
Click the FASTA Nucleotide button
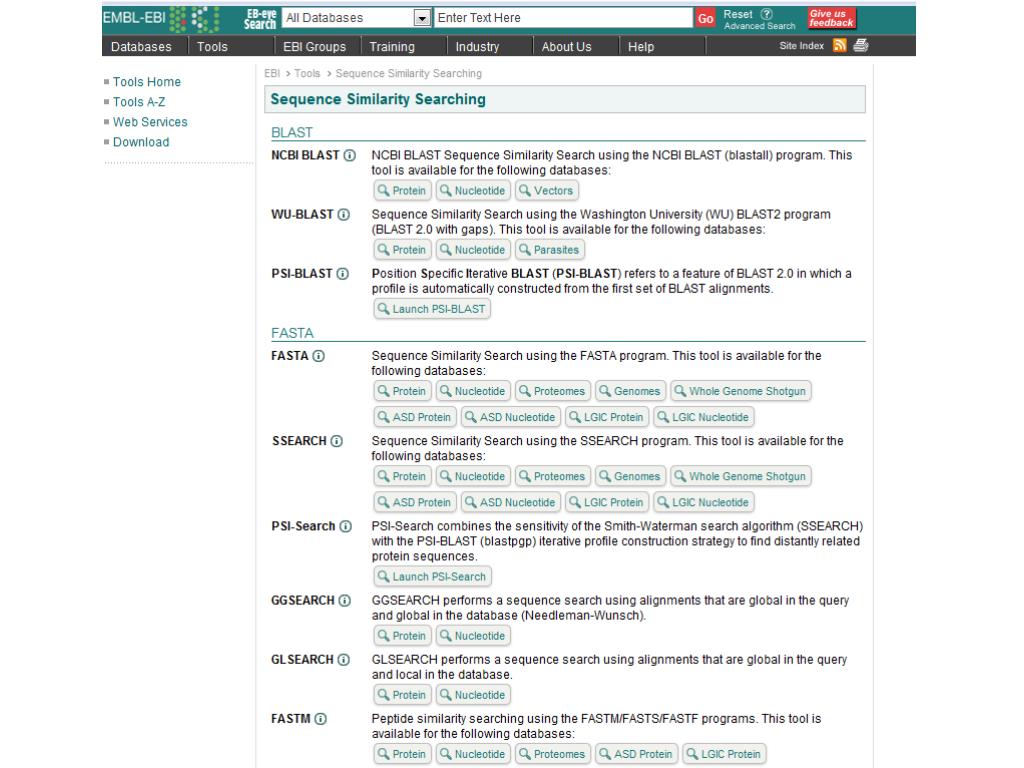pos(473,391)
